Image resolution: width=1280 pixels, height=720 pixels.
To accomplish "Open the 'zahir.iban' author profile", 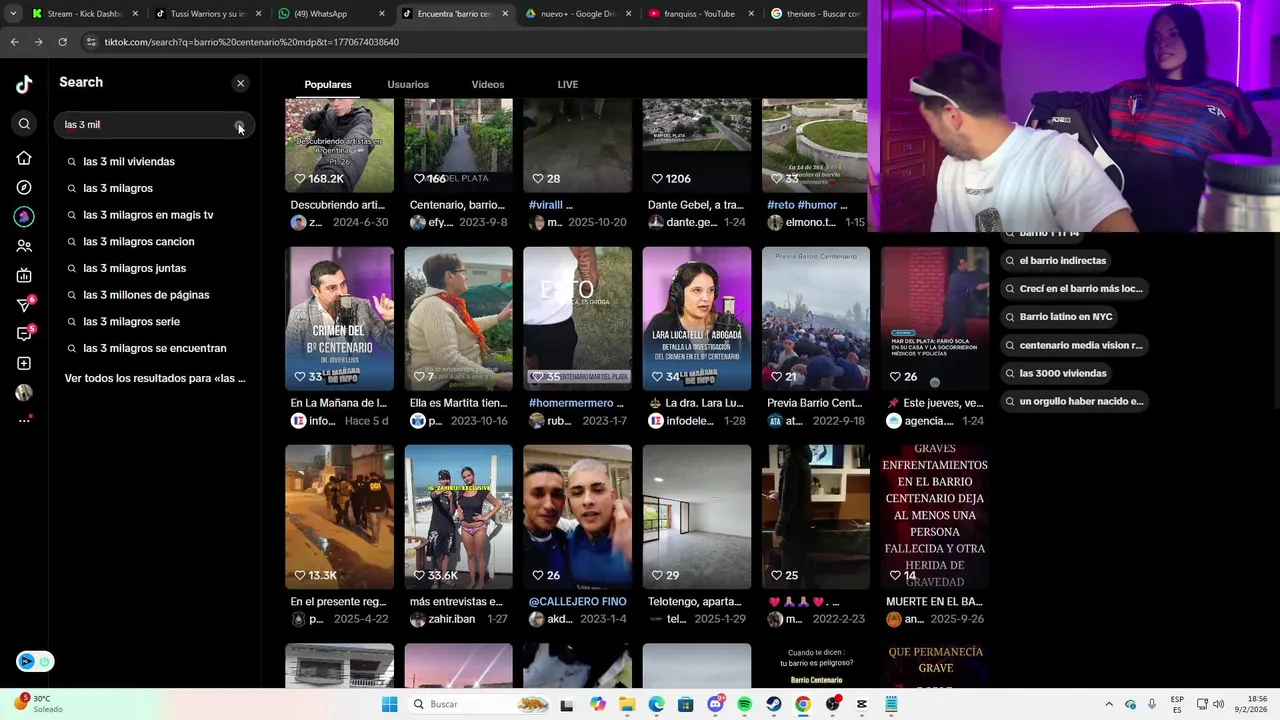I will point(451,619).
